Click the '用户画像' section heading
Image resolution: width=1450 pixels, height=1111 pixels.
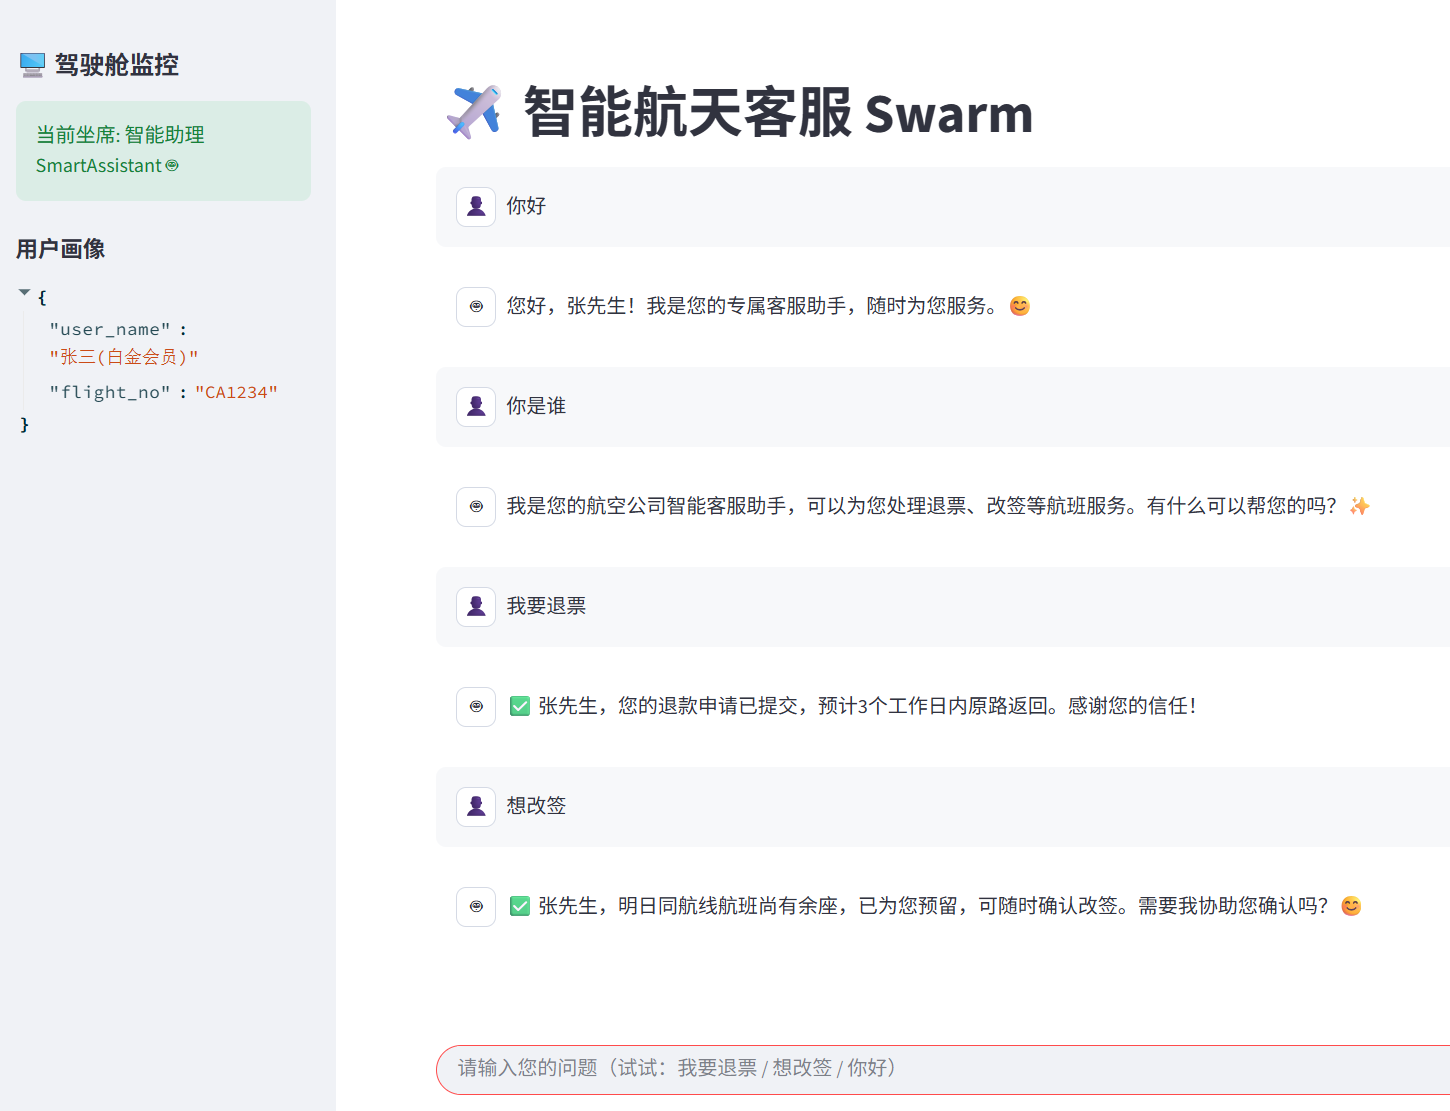(x=61, y=249)
